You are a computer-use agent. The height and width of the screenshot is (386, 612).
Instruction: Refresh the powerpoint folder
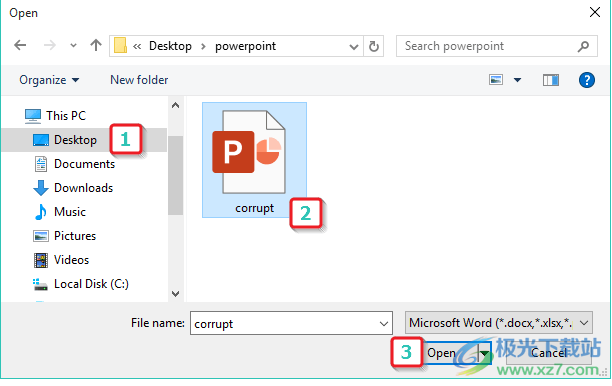click(374, 46)
